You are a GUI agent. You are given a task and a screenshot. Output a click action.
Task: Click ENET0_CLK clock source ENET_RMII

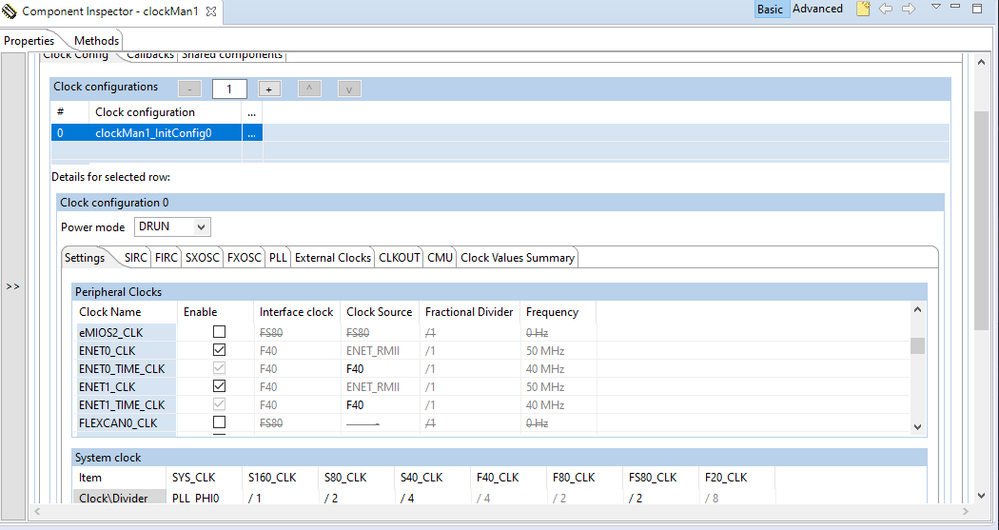[373, 351]
